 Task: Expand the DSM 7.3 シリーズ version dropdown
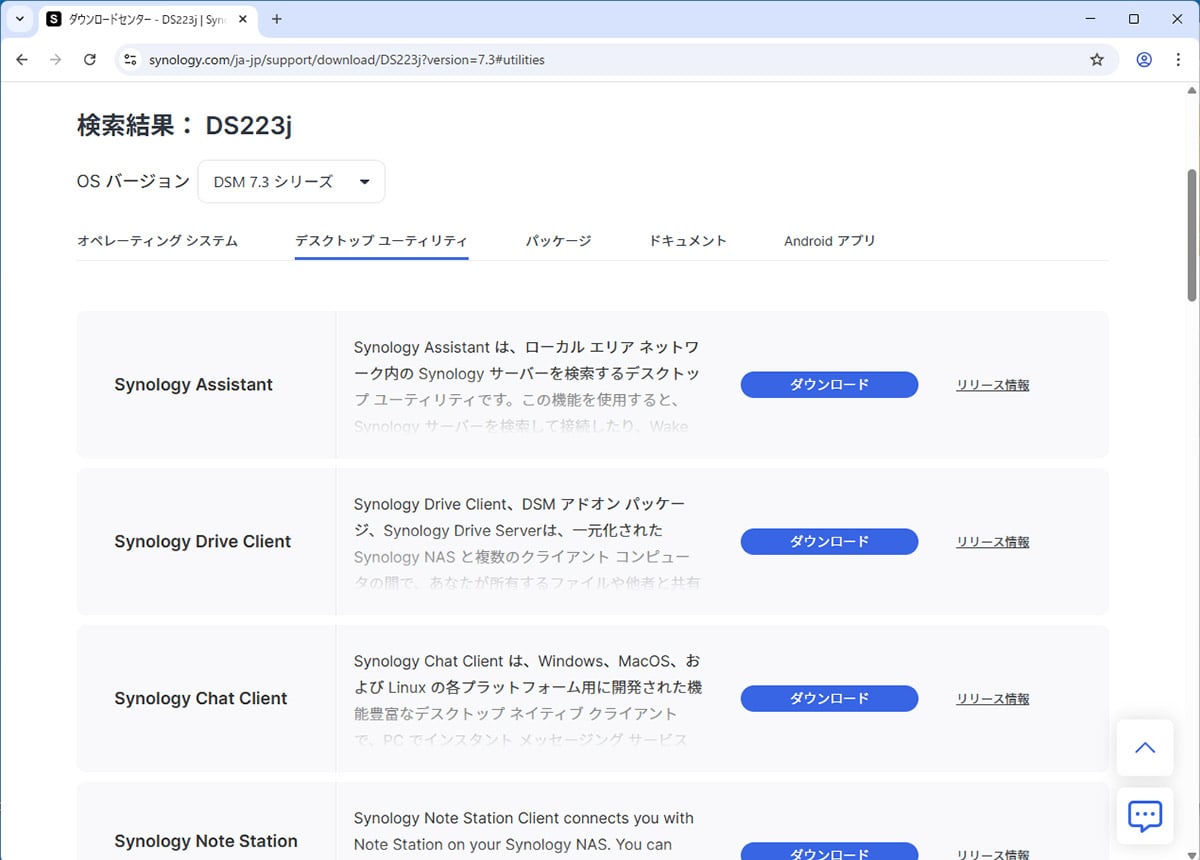pos(291,182)
